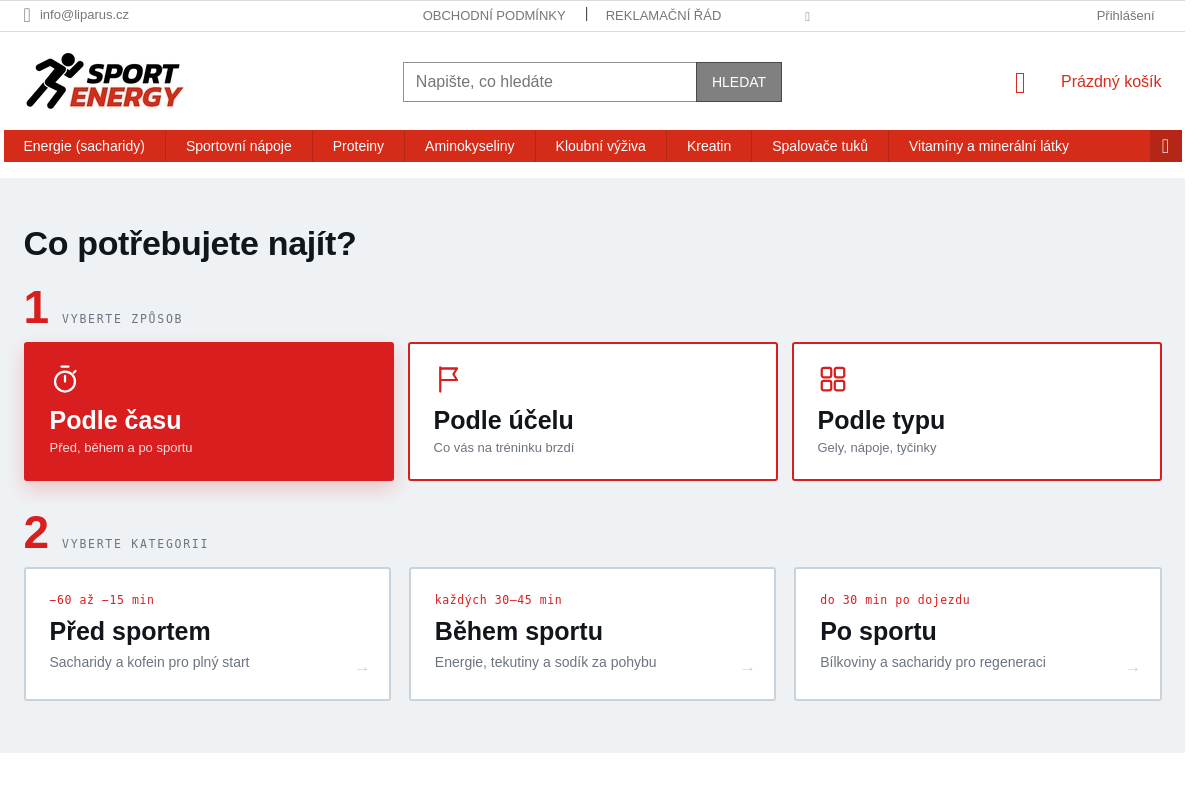Click the HLEDAT search button
The width and height of the screenshot is (1200, 800).
[739, 82]
